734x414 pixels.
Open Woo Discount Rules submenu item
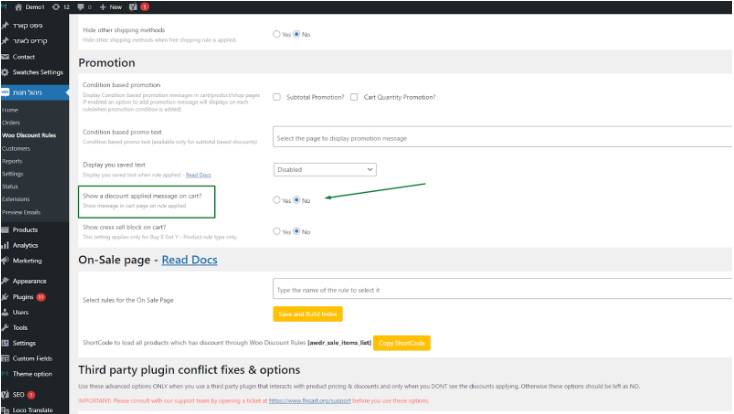pyautogui.click(x=28, y=135)
